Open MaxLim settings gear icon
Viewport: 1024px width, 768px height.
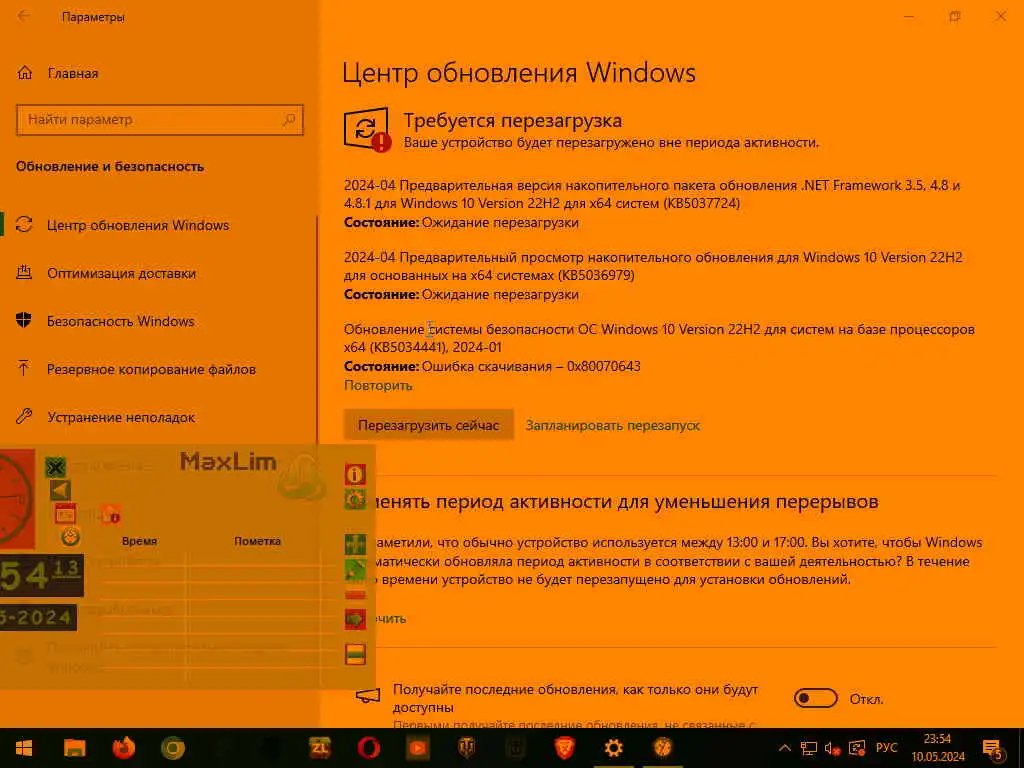(355, 500)
